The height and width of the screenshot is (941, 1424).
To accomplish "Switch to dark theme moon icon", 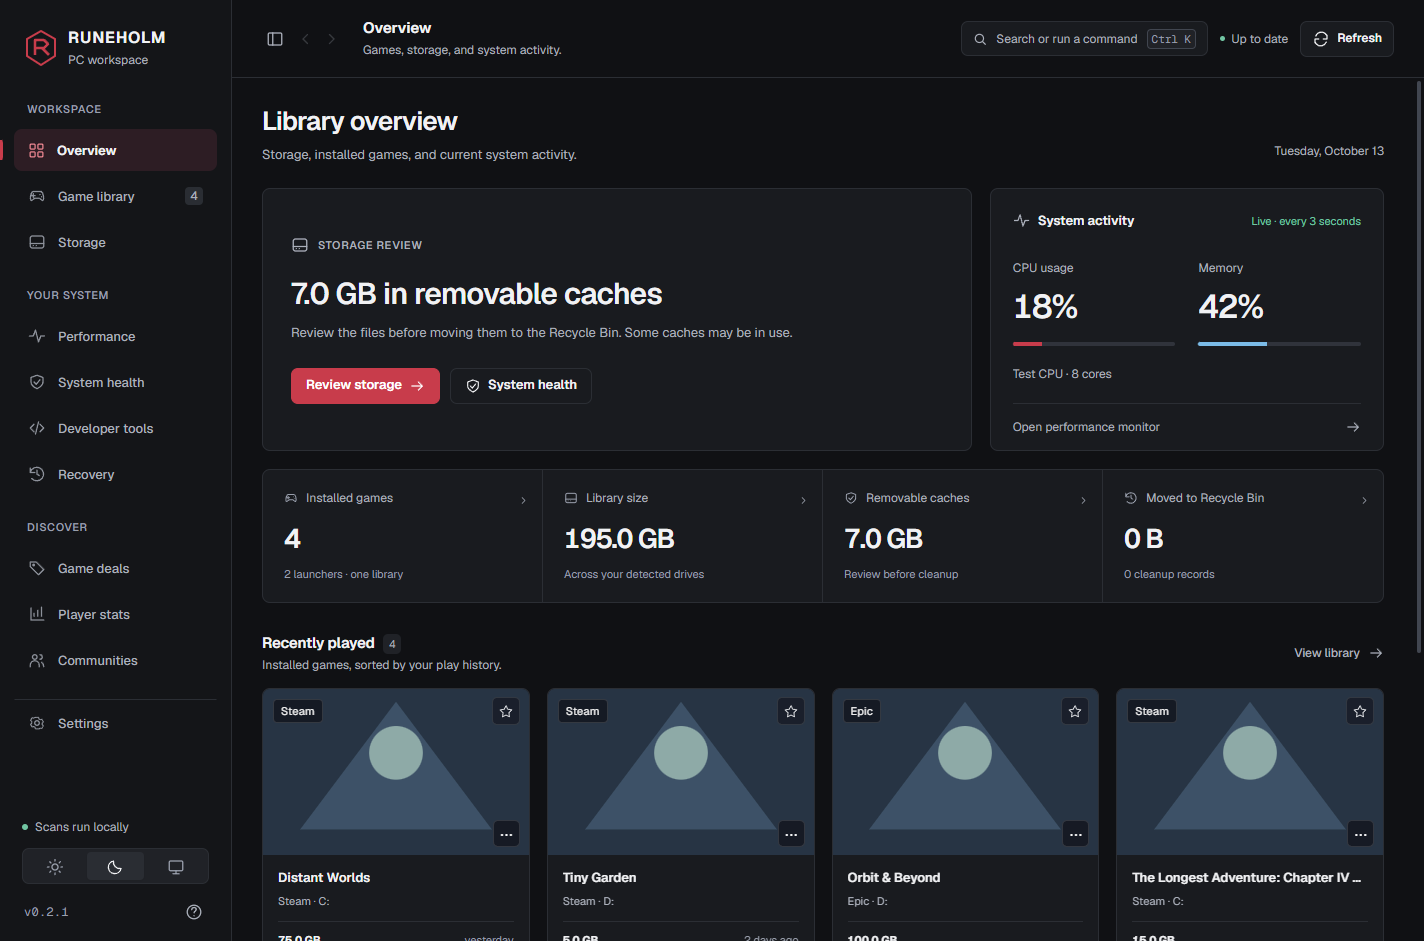I will point(115,867).
